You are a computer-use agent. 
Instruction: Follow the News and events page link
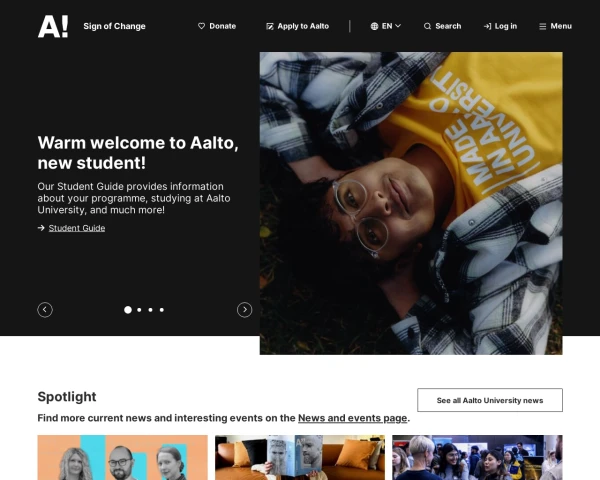(x=352, y=418)
